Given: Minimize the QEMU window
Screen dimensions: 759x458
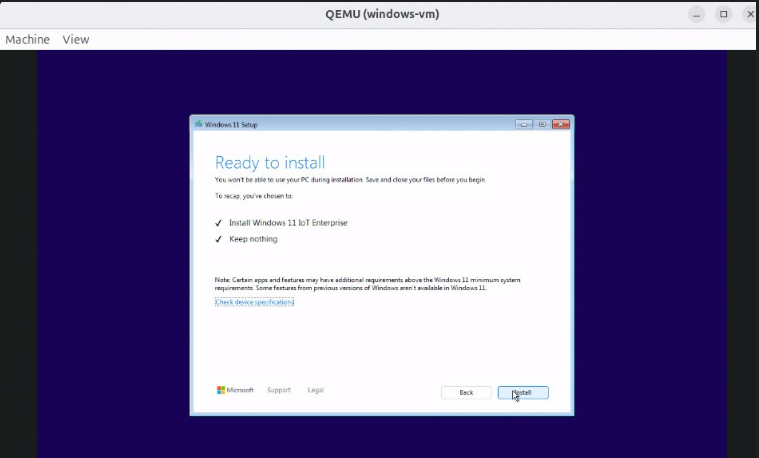Looking at the screenshot, I should click(x=697, y=14).
